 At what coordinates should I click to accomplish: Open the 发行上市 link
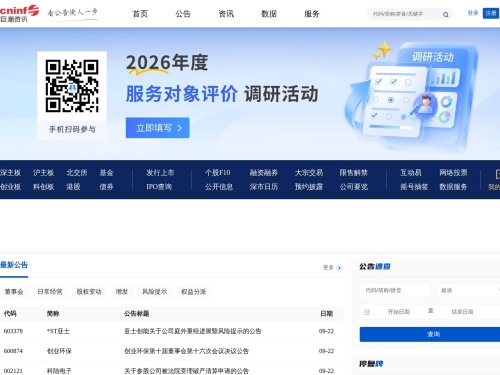click(160, 173)
